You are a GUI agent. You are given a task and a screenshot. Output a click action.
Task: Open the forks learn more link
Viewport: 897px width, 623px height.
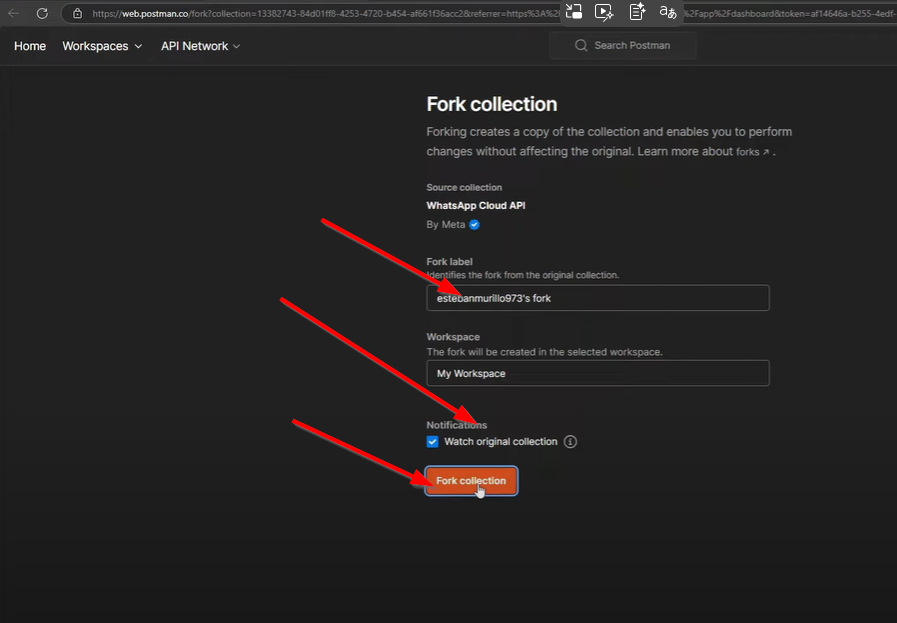[x=752, y=152]
